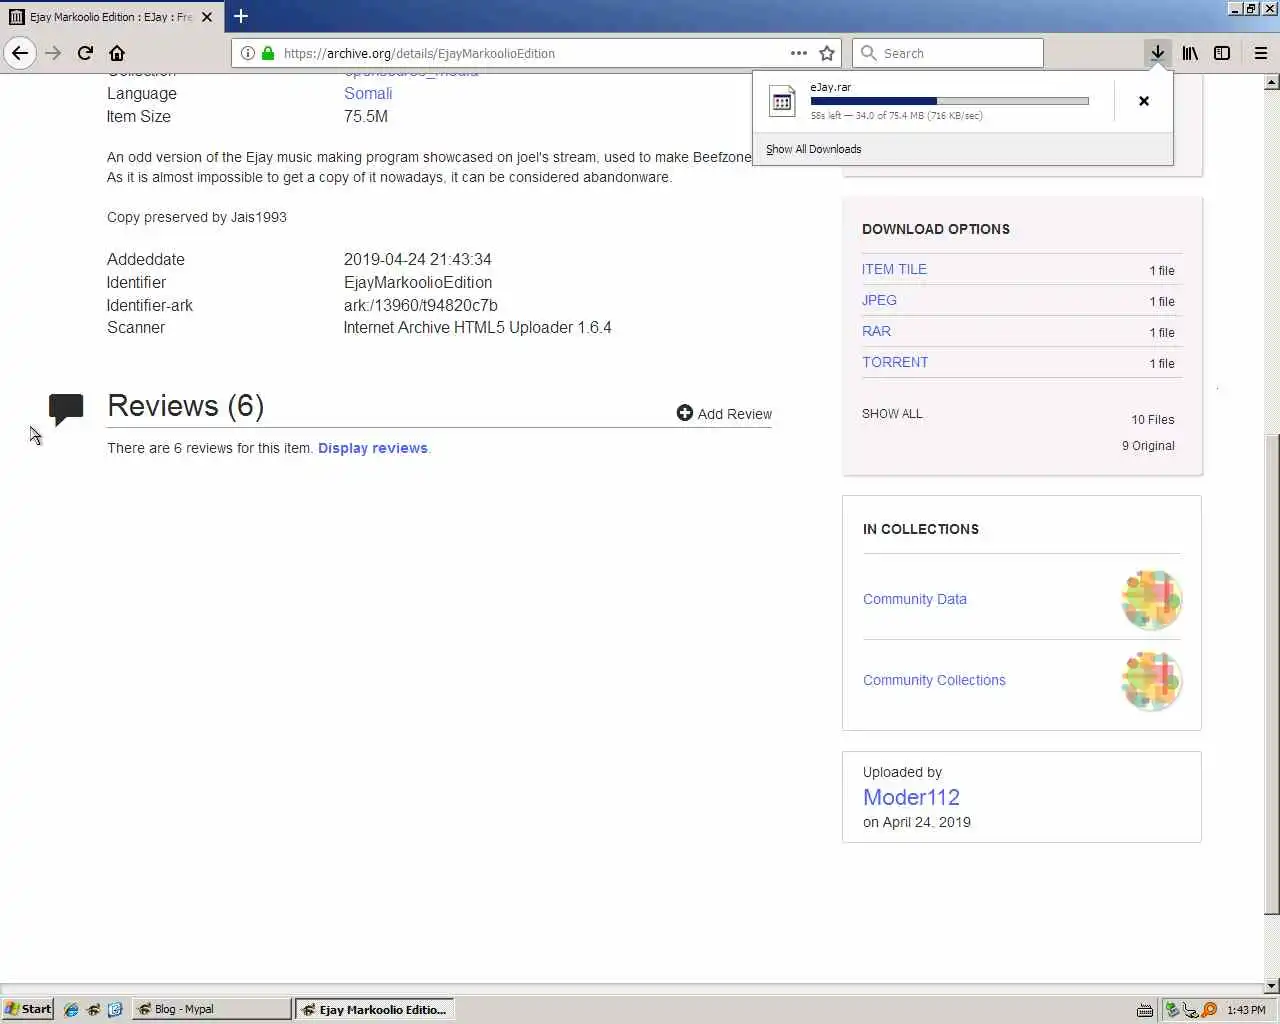Screen dimensions: 1280x1024
Task: Open a new tab with plus button
Action: coord(241,16)
